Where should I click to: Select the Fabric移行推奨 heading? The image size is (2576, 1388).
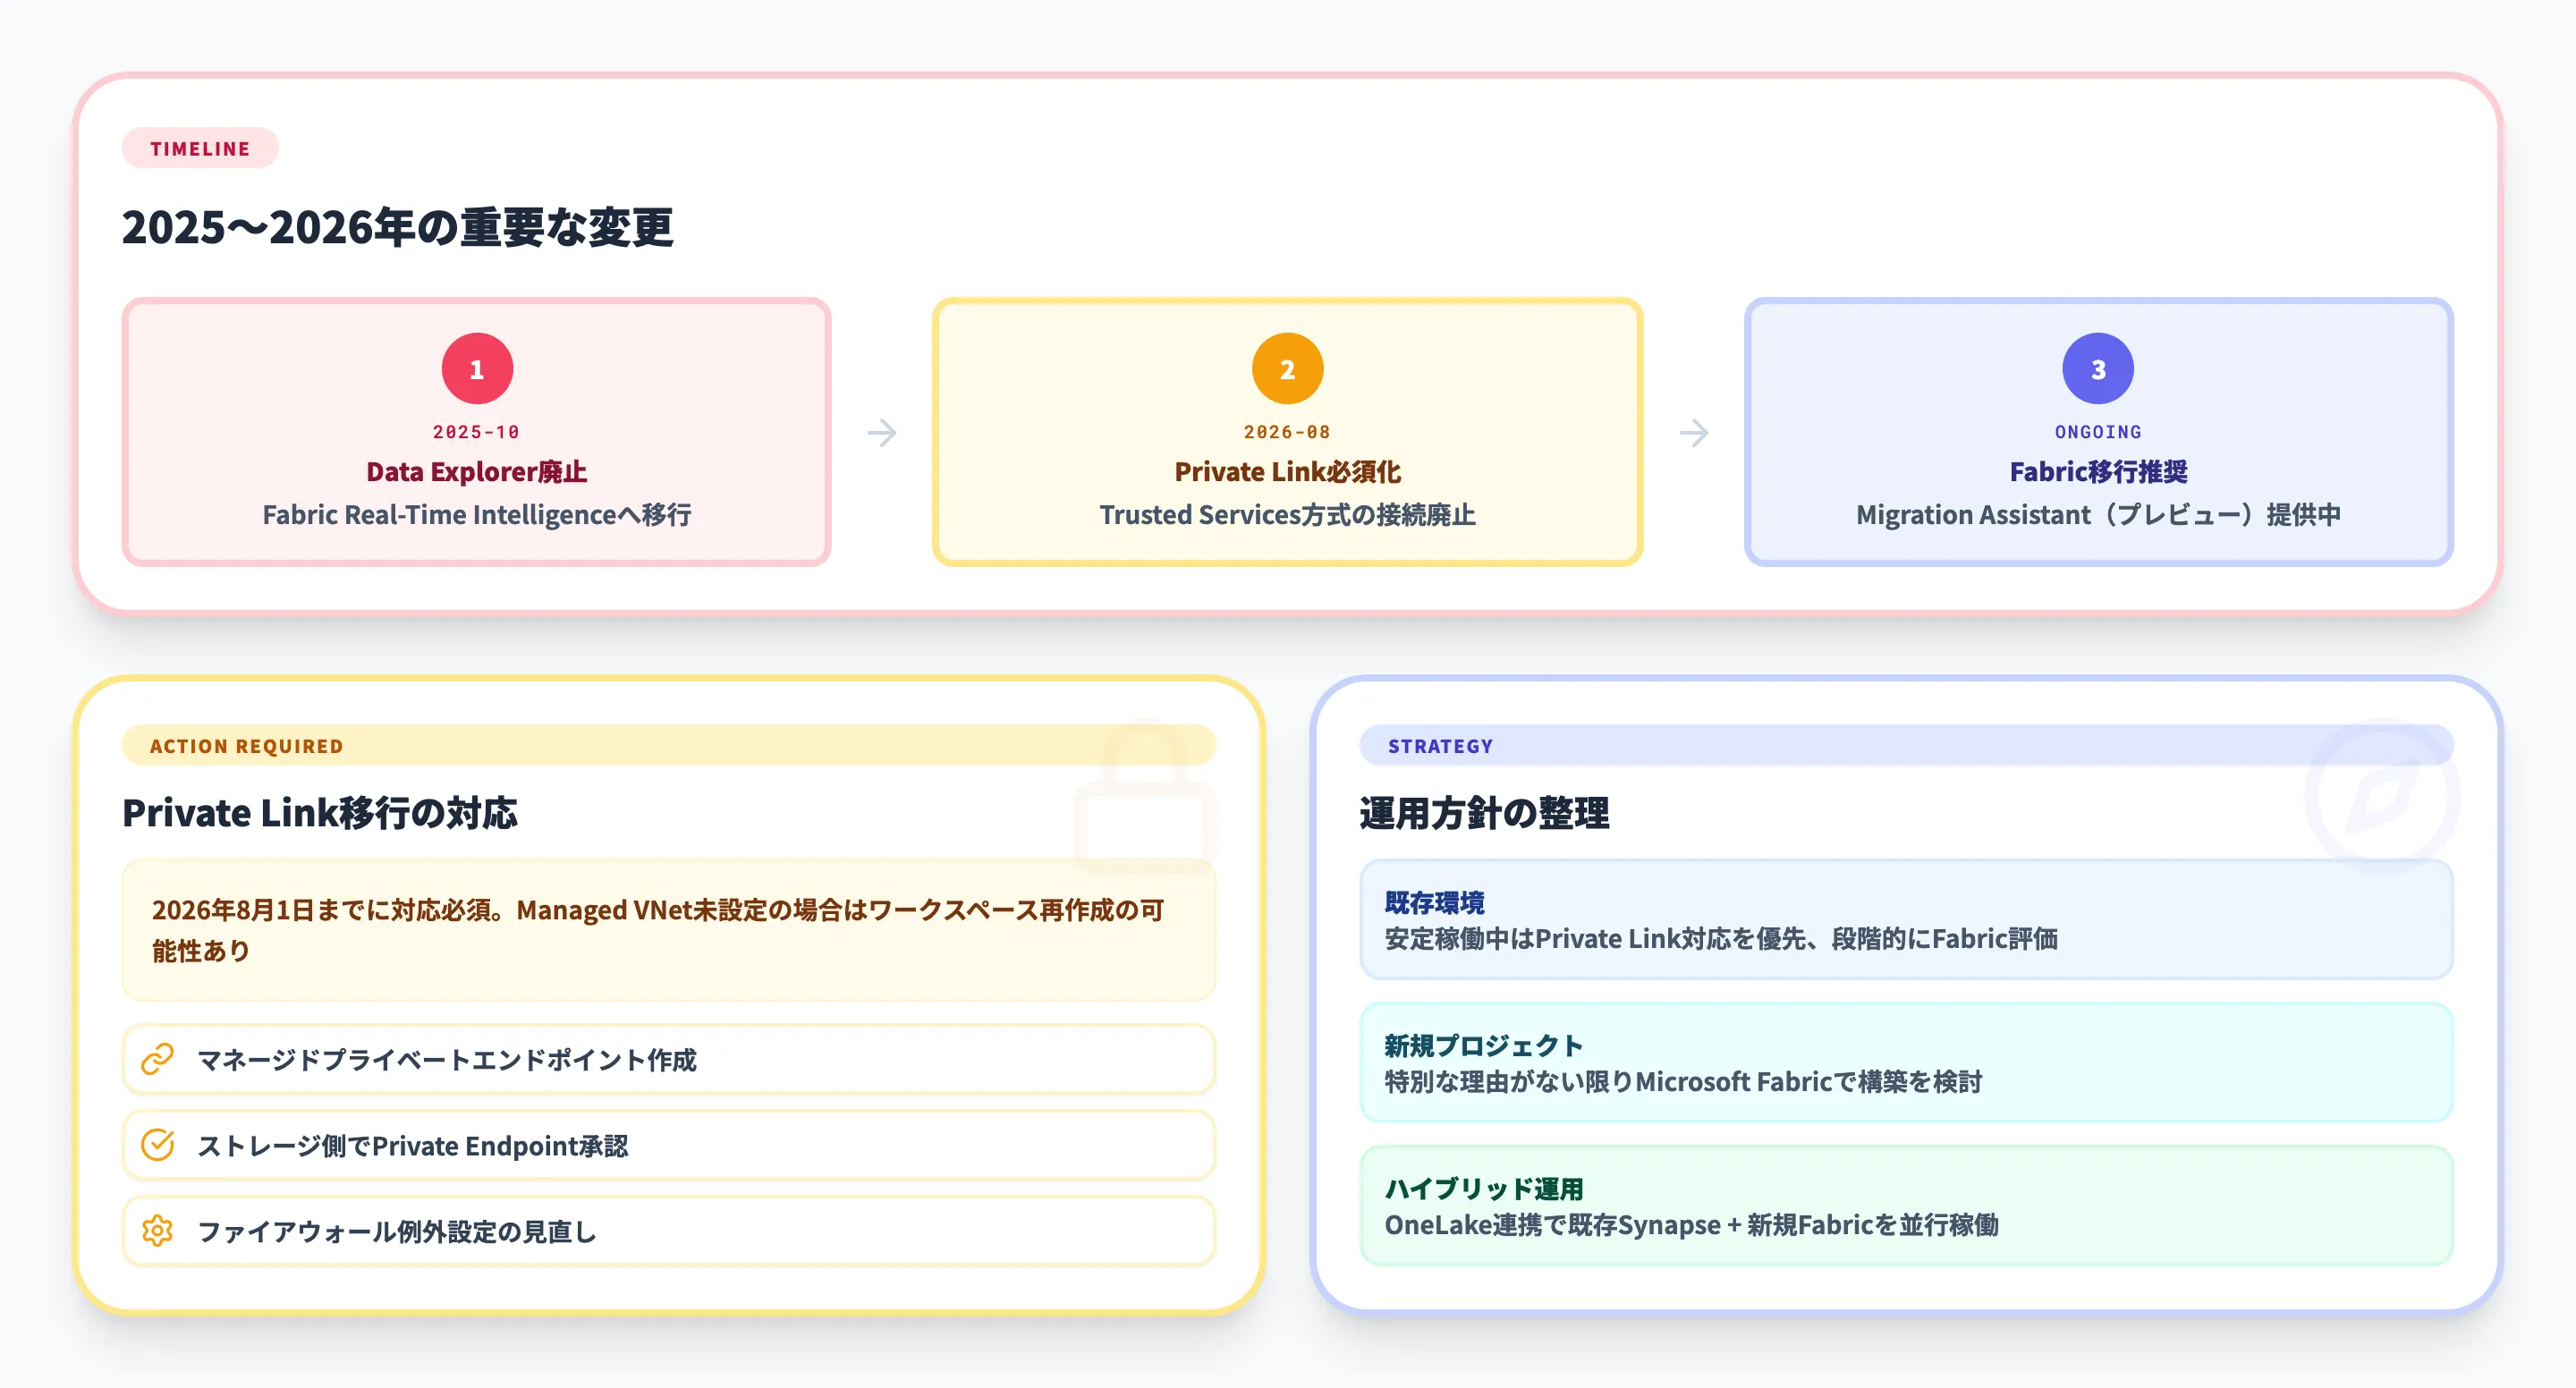coord(2098,472)
